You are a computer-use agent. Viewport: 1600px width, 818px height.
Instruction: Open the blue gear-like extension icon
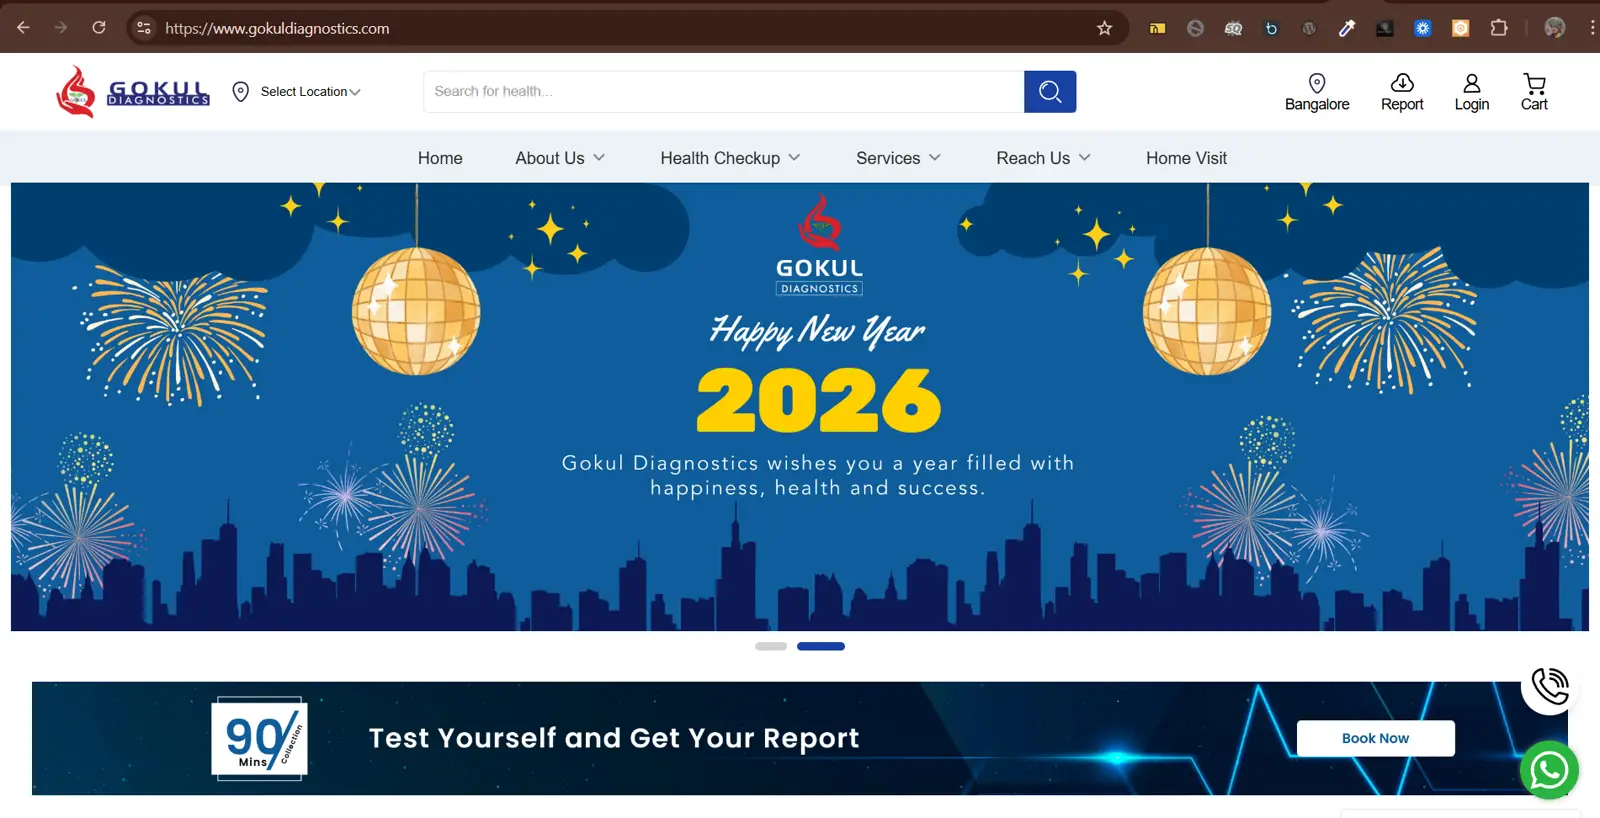(x=1423, y=28)
